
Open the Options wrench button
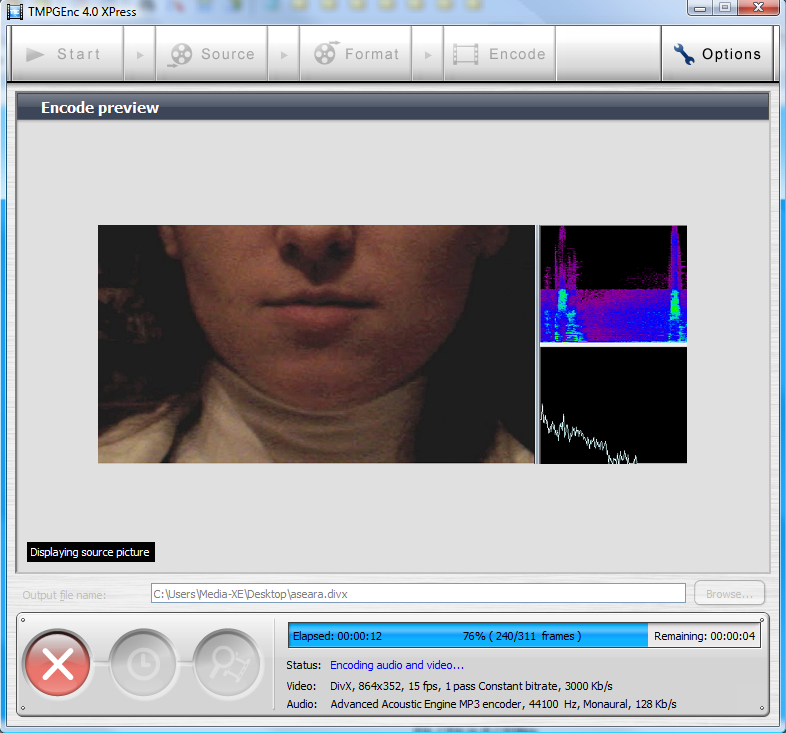(x=717, y=54)
